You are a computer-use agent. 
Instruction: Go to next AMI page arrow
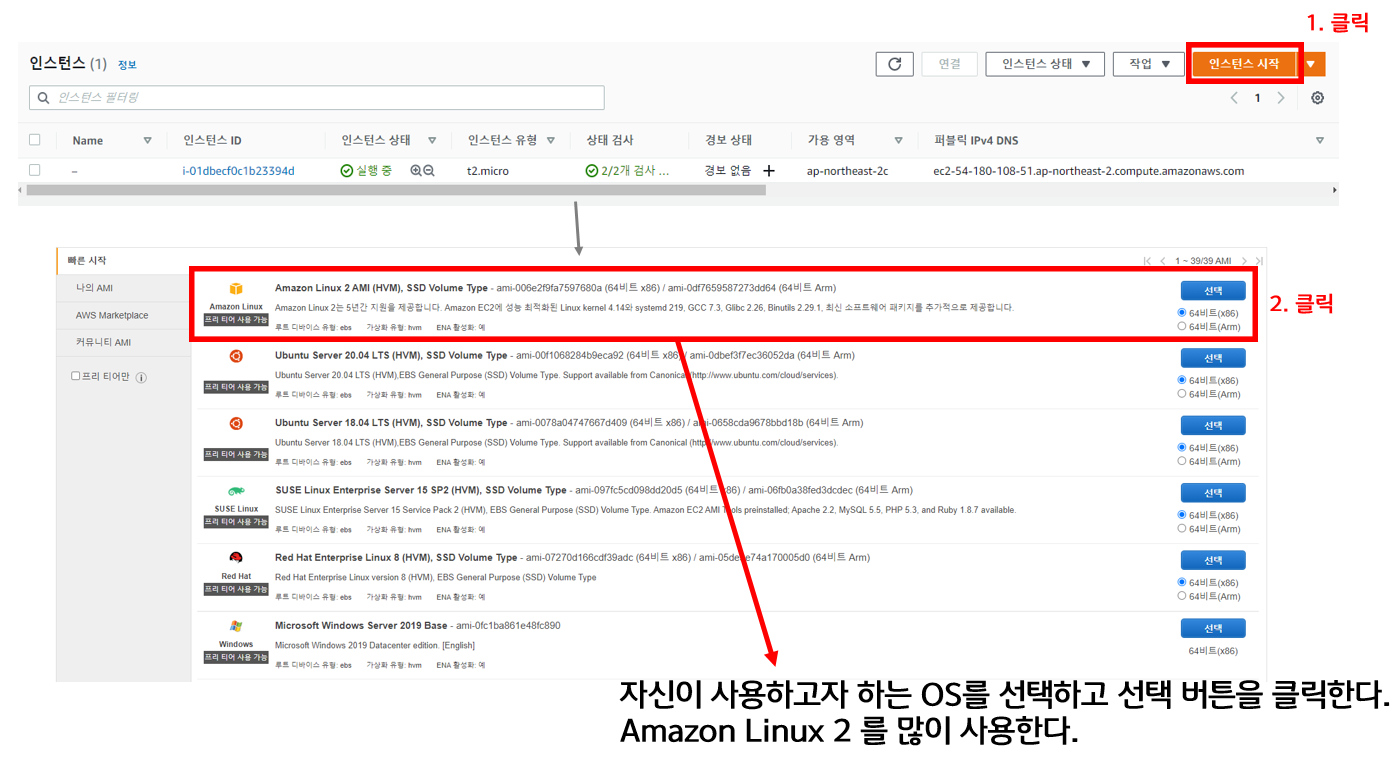(x=1245, y=261)
